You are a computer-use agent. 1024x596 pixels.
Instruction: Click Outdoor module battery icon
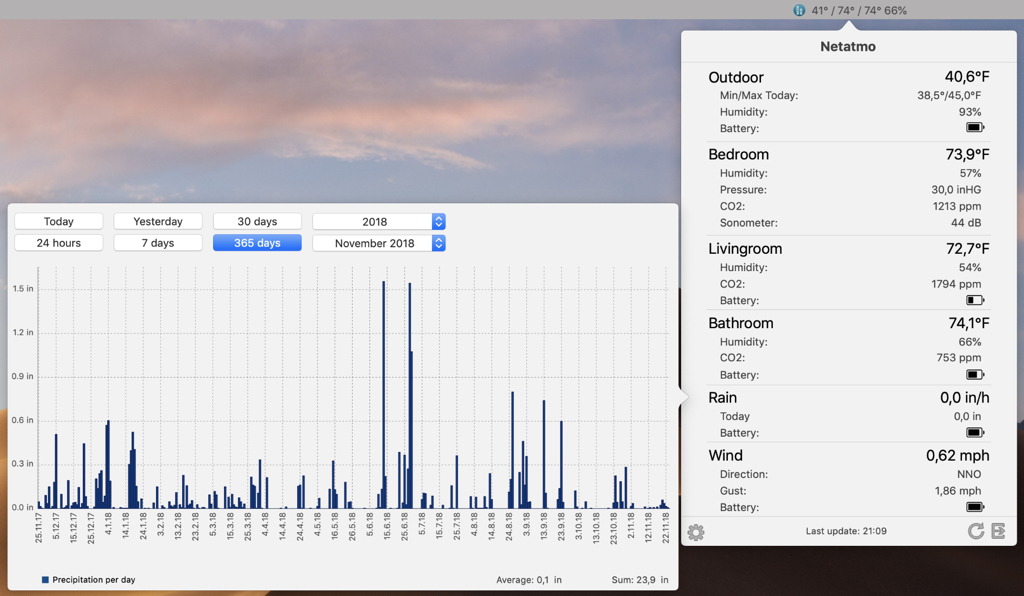point(975,128)
